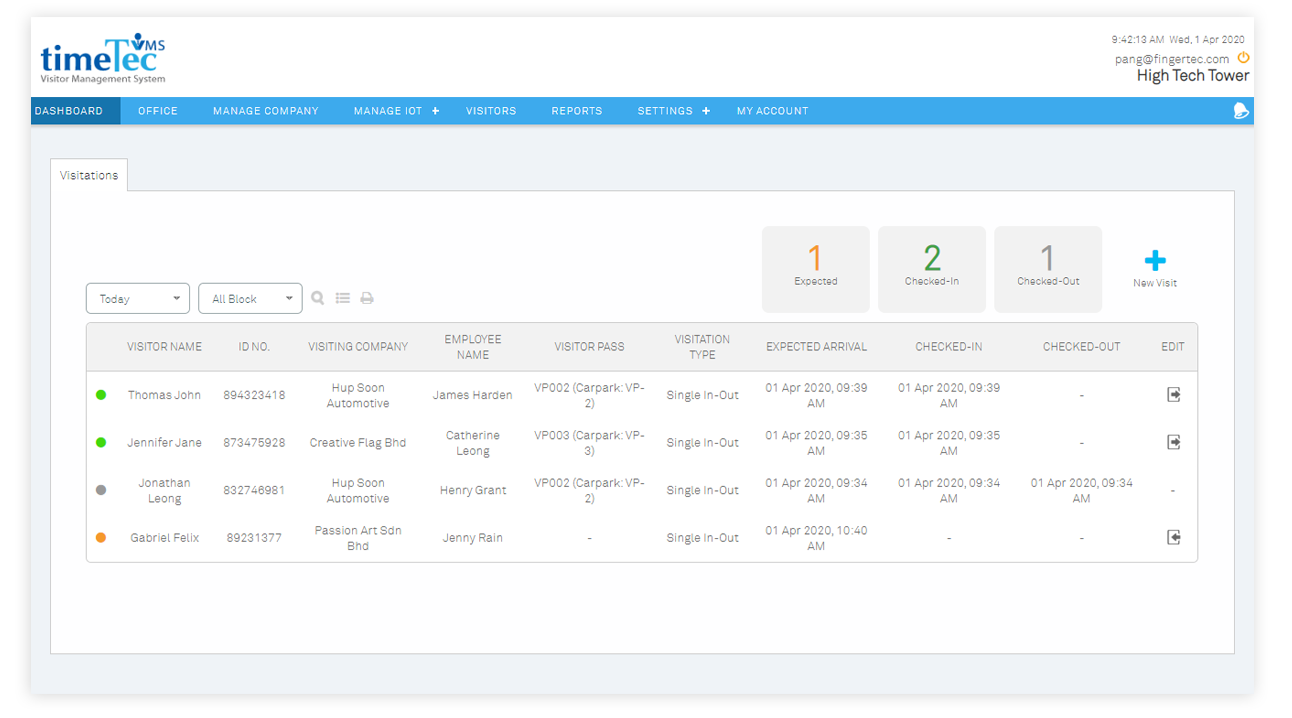Image resolution: width=1292 pixels, height=718 pixels.
Task: Expand the Manage IOT menu
Action: pyautogui.click(x=396, y=111)
